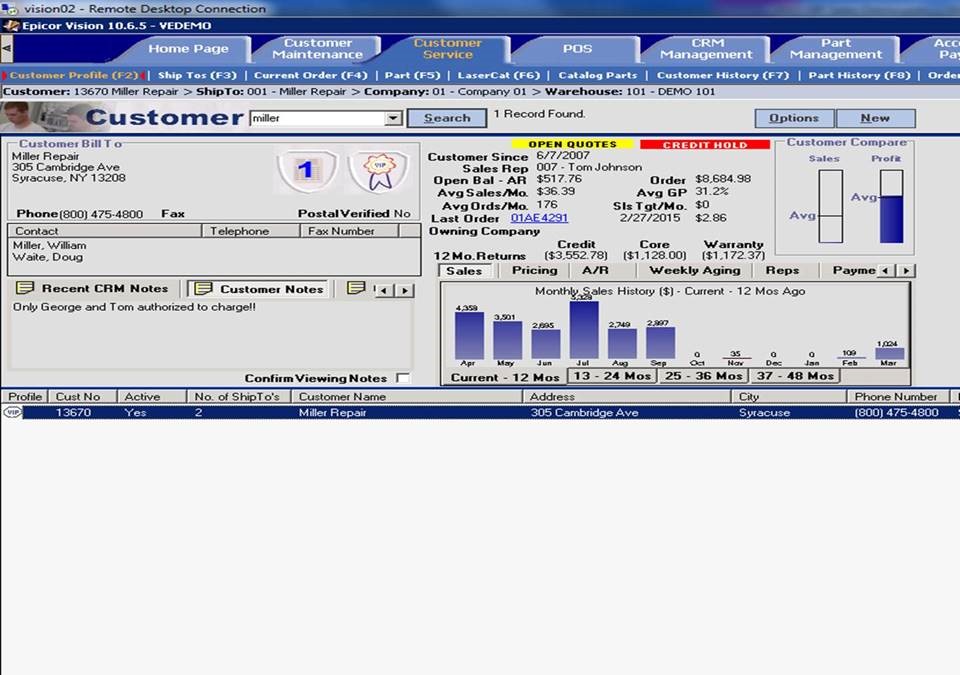The image size is (960, 675).
Task: Open the customer search dropdown list
Action: 394,117
